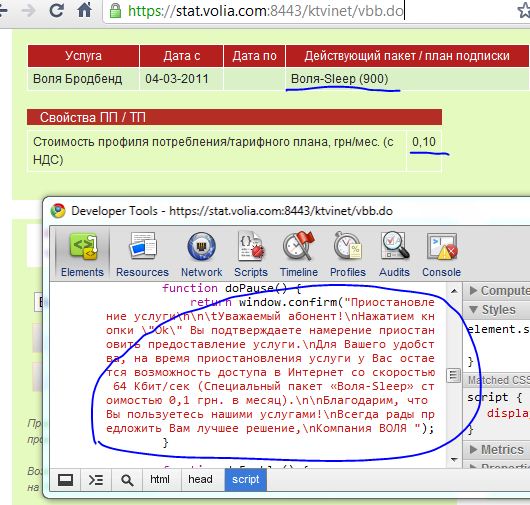
Task: Select the html breadcrumb item
Action: coord(160,480)
